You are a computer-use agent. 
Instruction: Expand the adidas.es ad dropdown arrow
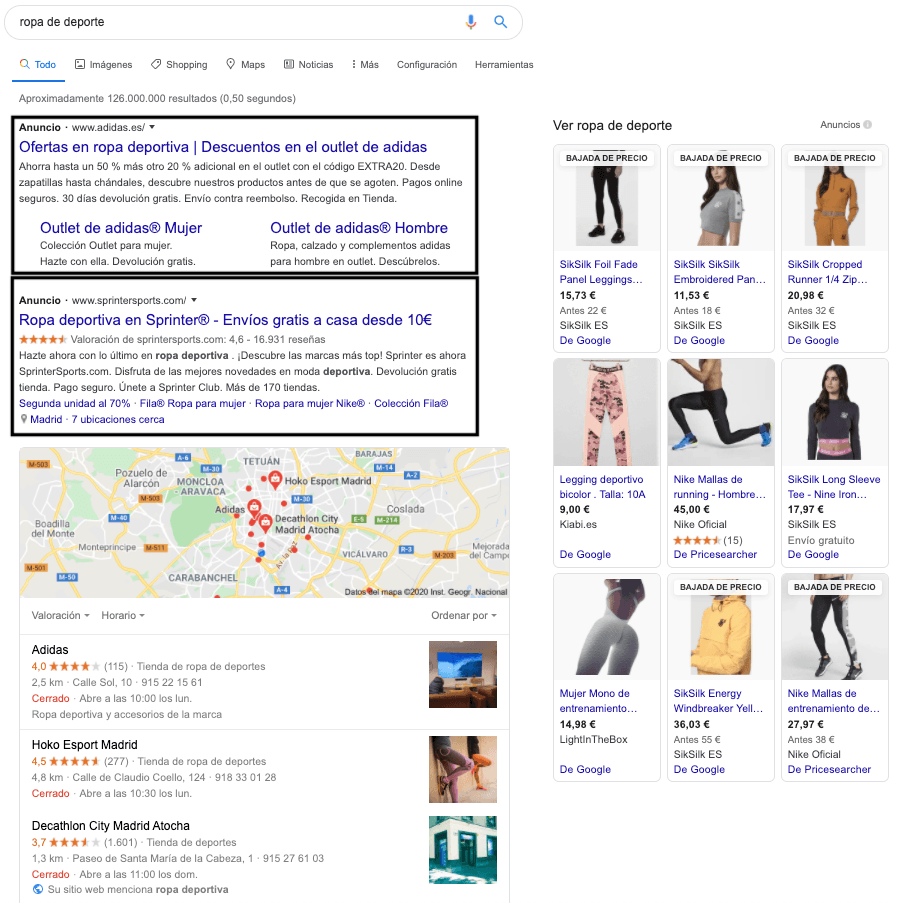click(152, 127)
